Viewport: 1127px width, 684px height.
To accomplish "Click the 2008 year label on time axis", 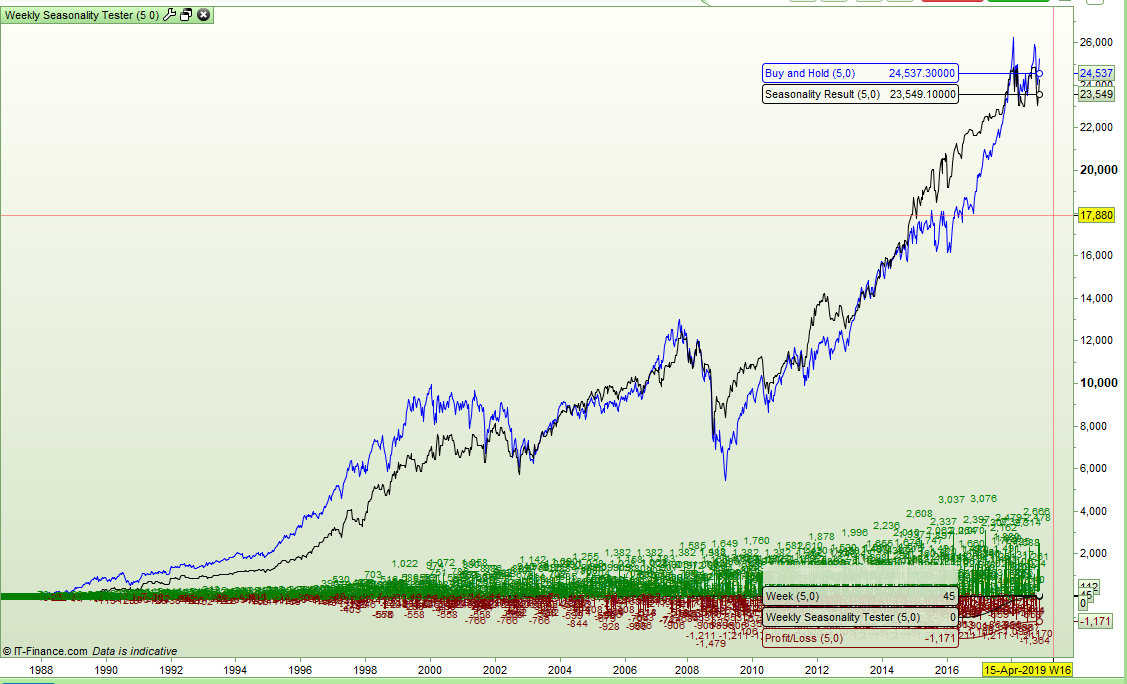I will 688,670.
